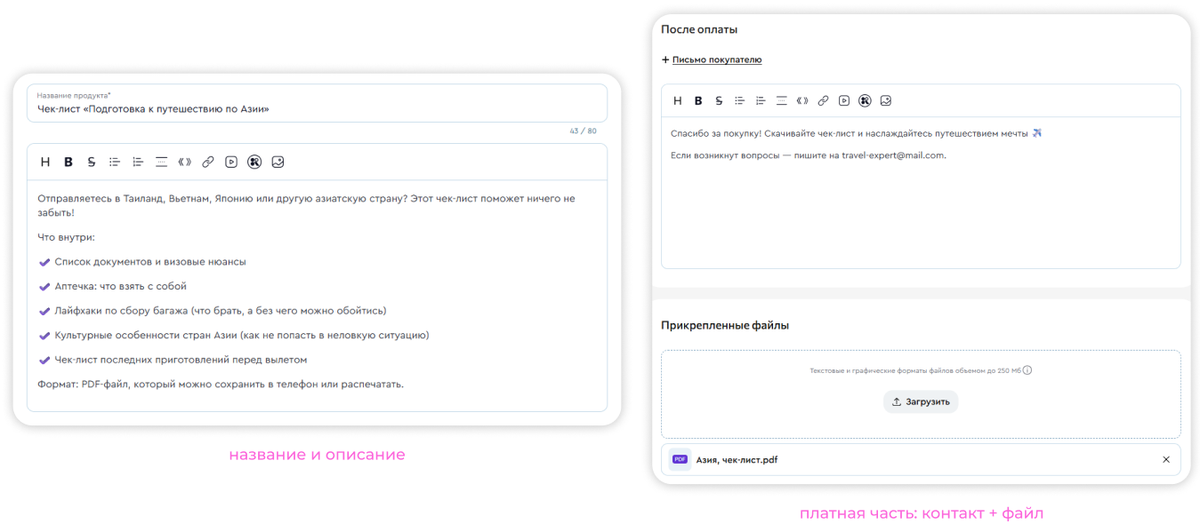Click the line containing travel-expert@mail.com
Image resolution: width=1200 pixels, height=532 pixels.
[x=808, y=155]
